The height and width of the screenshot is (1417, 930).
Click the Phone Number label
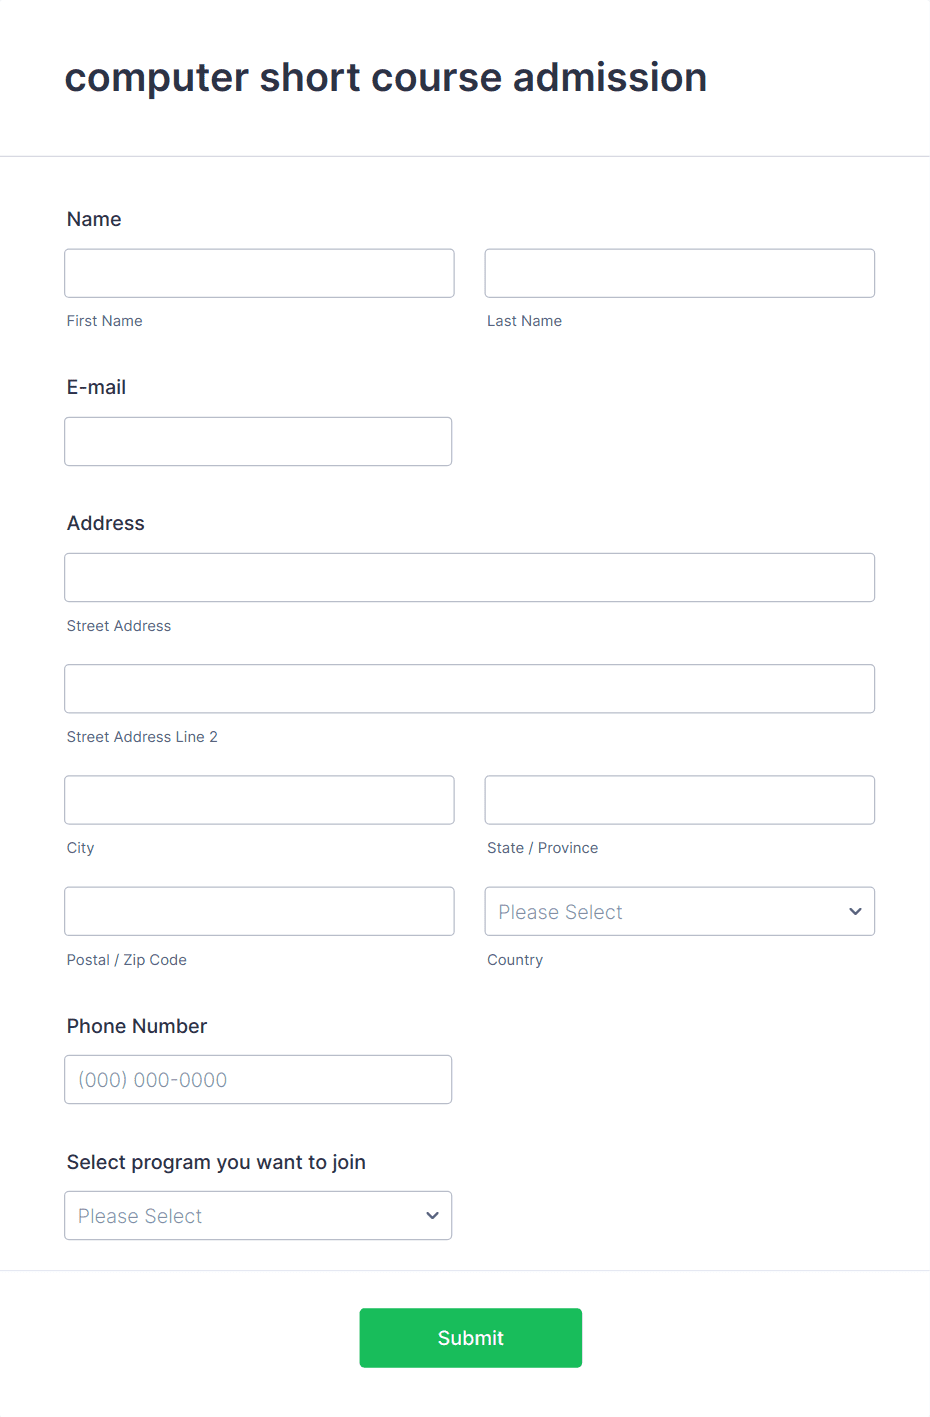coord(136,1026)
